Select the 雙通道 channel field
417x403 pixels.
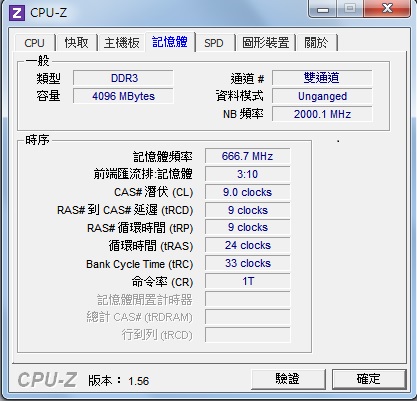pos(322,78)
